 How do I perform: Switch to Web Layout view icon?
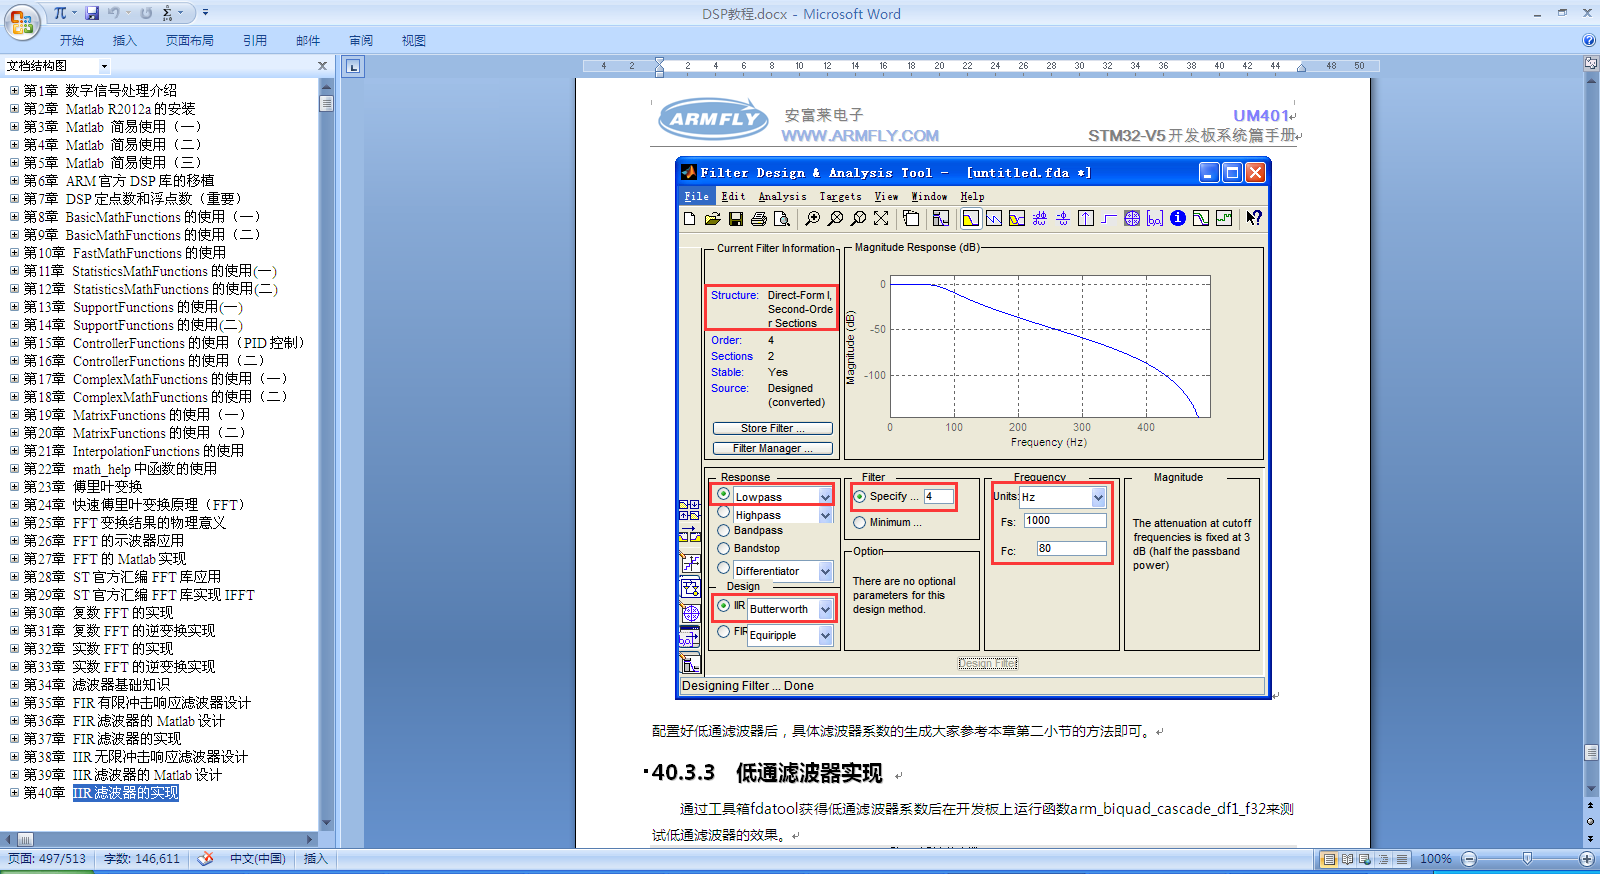pos(1366,859)
